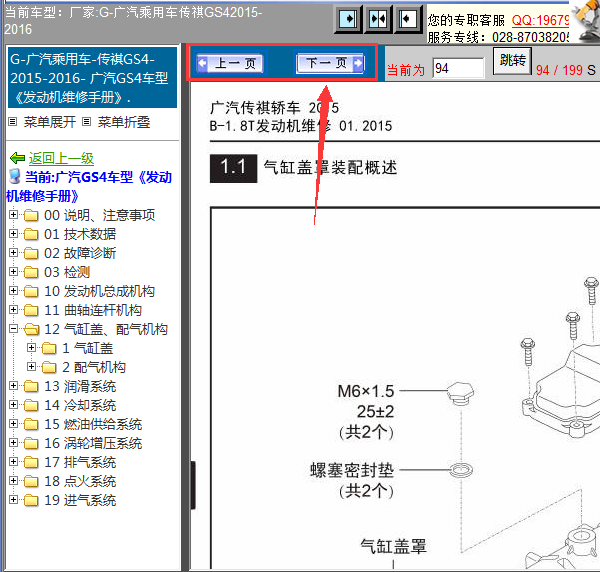Select 17 排气系统 tree item
Image resolution: width=600 pixels, height=572 pixels.
click(x=80, y=462)
